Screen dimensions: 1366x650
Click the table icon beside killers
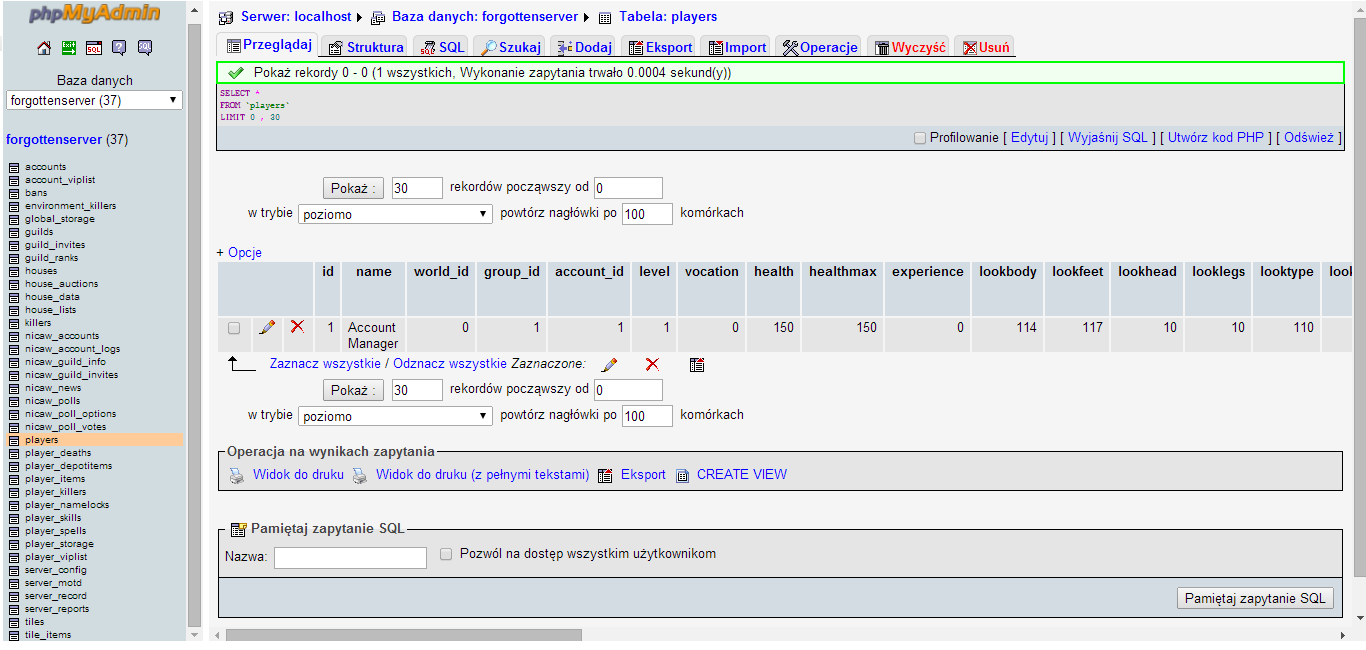click(x=14, y=323)
